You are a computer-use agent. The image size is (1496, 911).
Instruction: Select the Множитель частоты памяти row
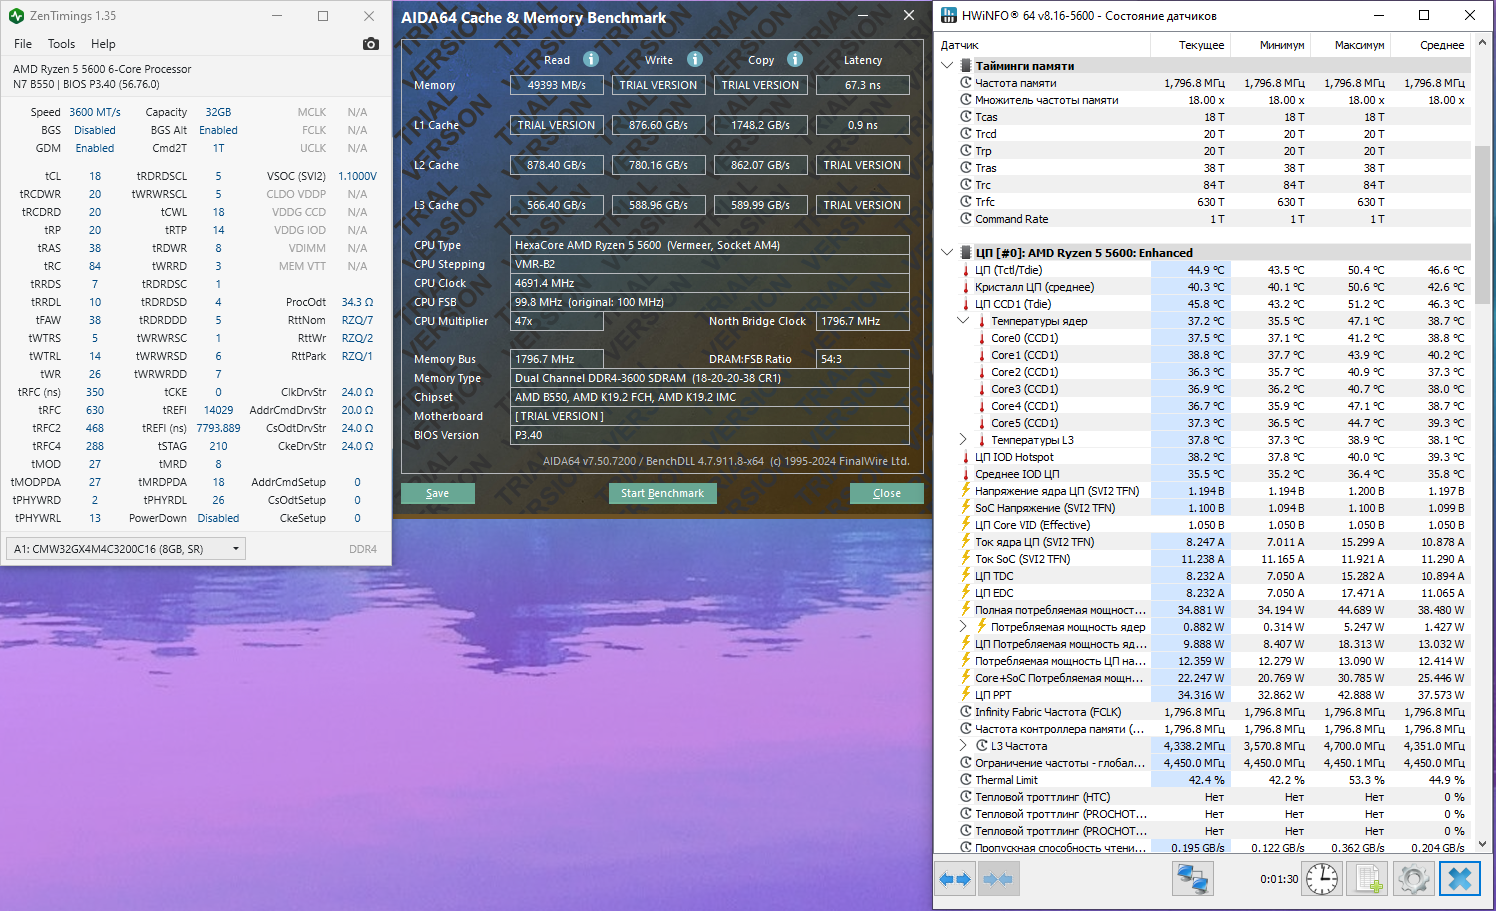point(1204,100)
